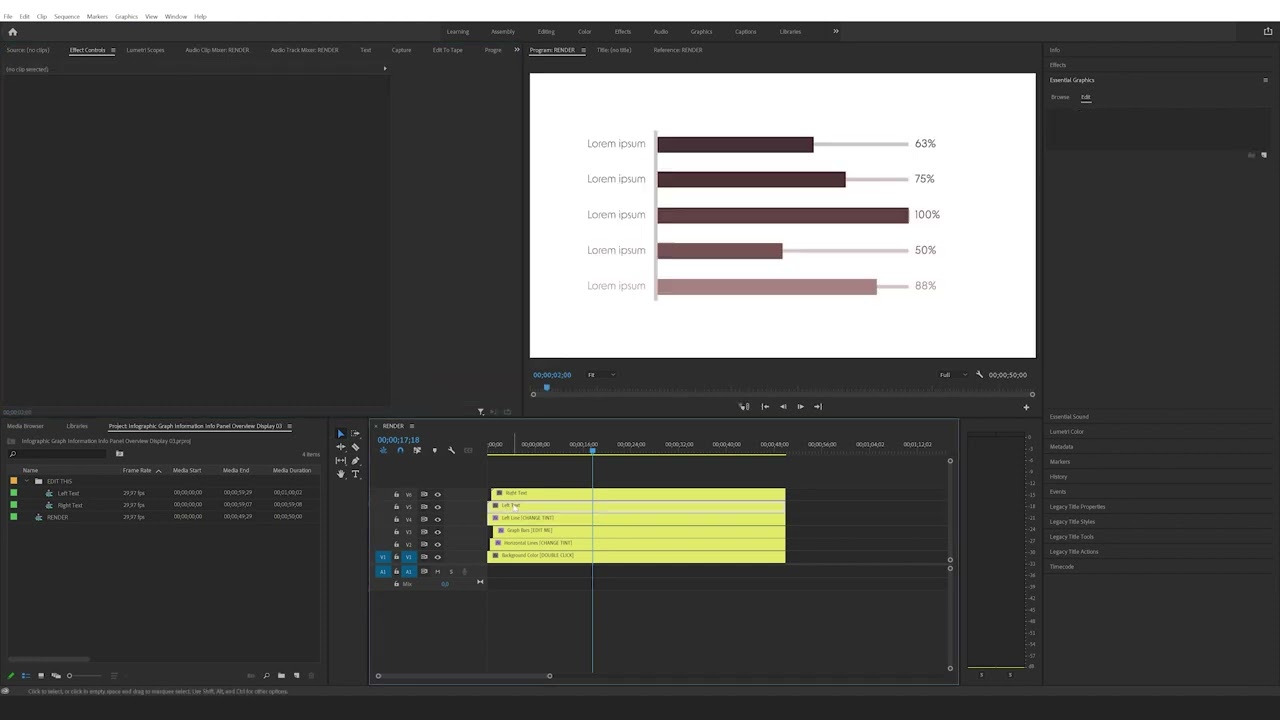
Task: Hide the V3 track output
Action: pos(437,531)
